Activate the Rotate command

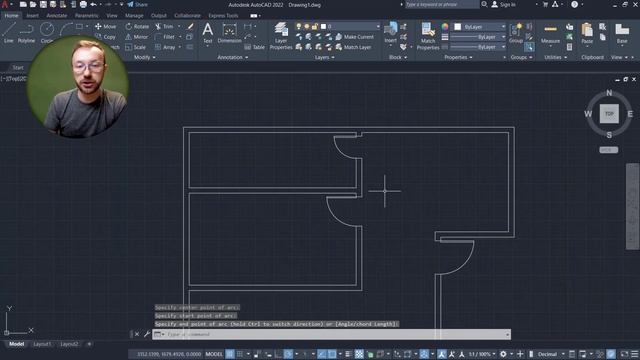click(x=137, y=26)
